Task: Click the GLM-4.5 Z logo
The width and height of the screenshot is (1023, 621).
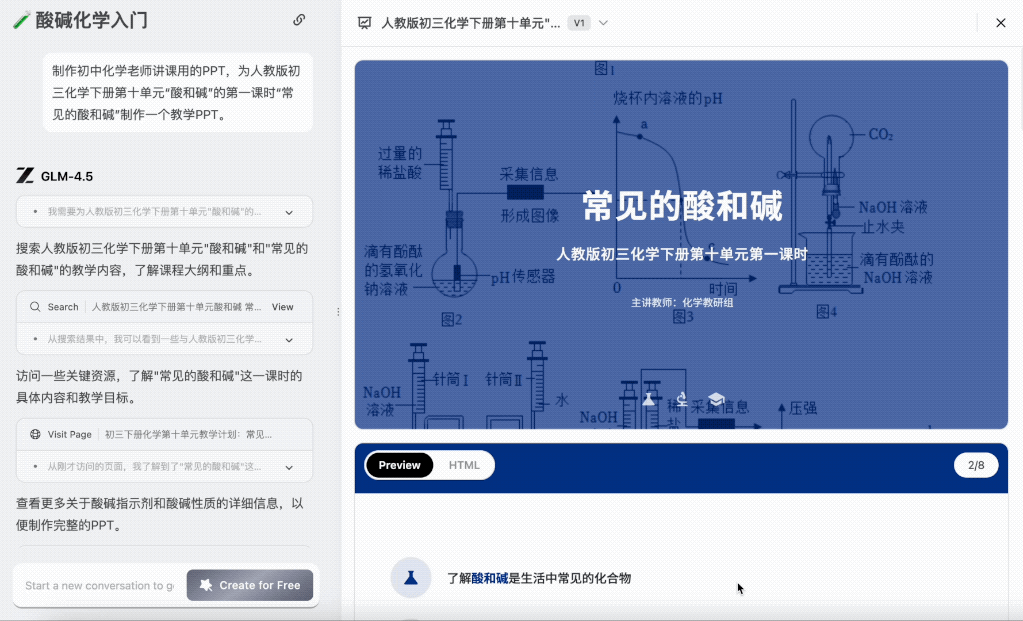Action: tap(25, 175)
